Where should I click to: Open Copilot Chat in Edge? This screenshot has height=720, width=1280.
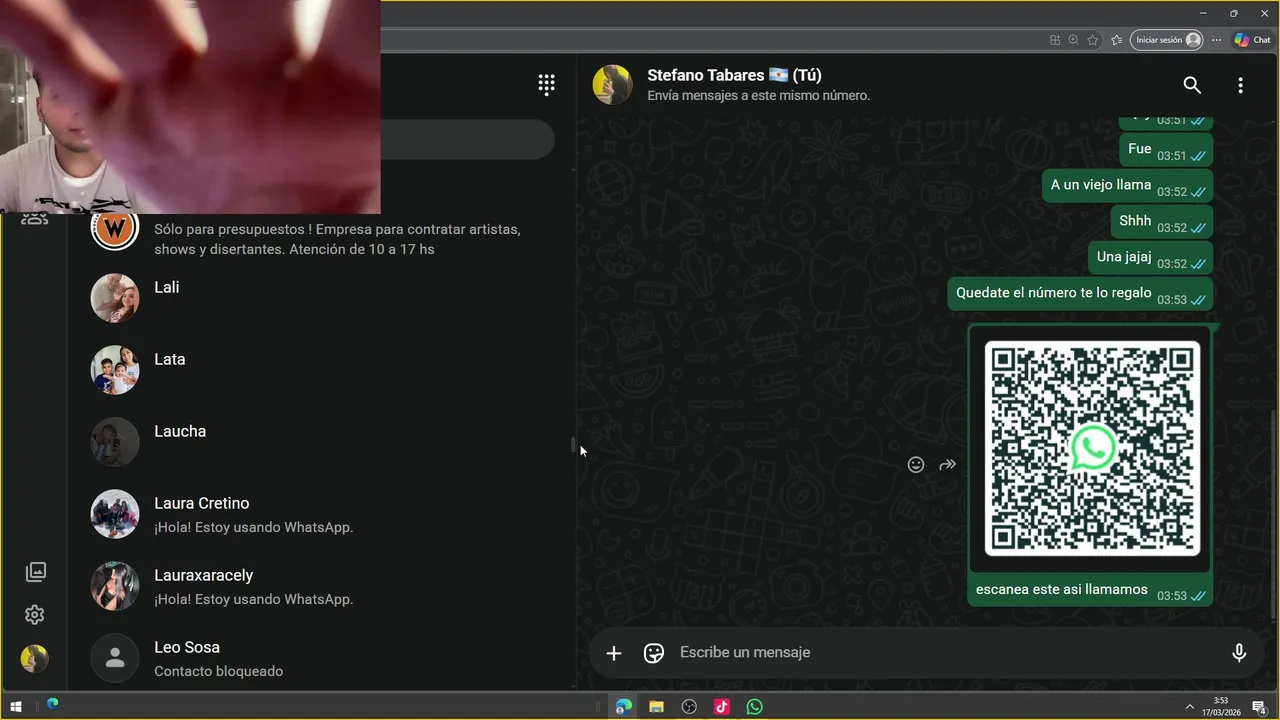[1252, 40]
